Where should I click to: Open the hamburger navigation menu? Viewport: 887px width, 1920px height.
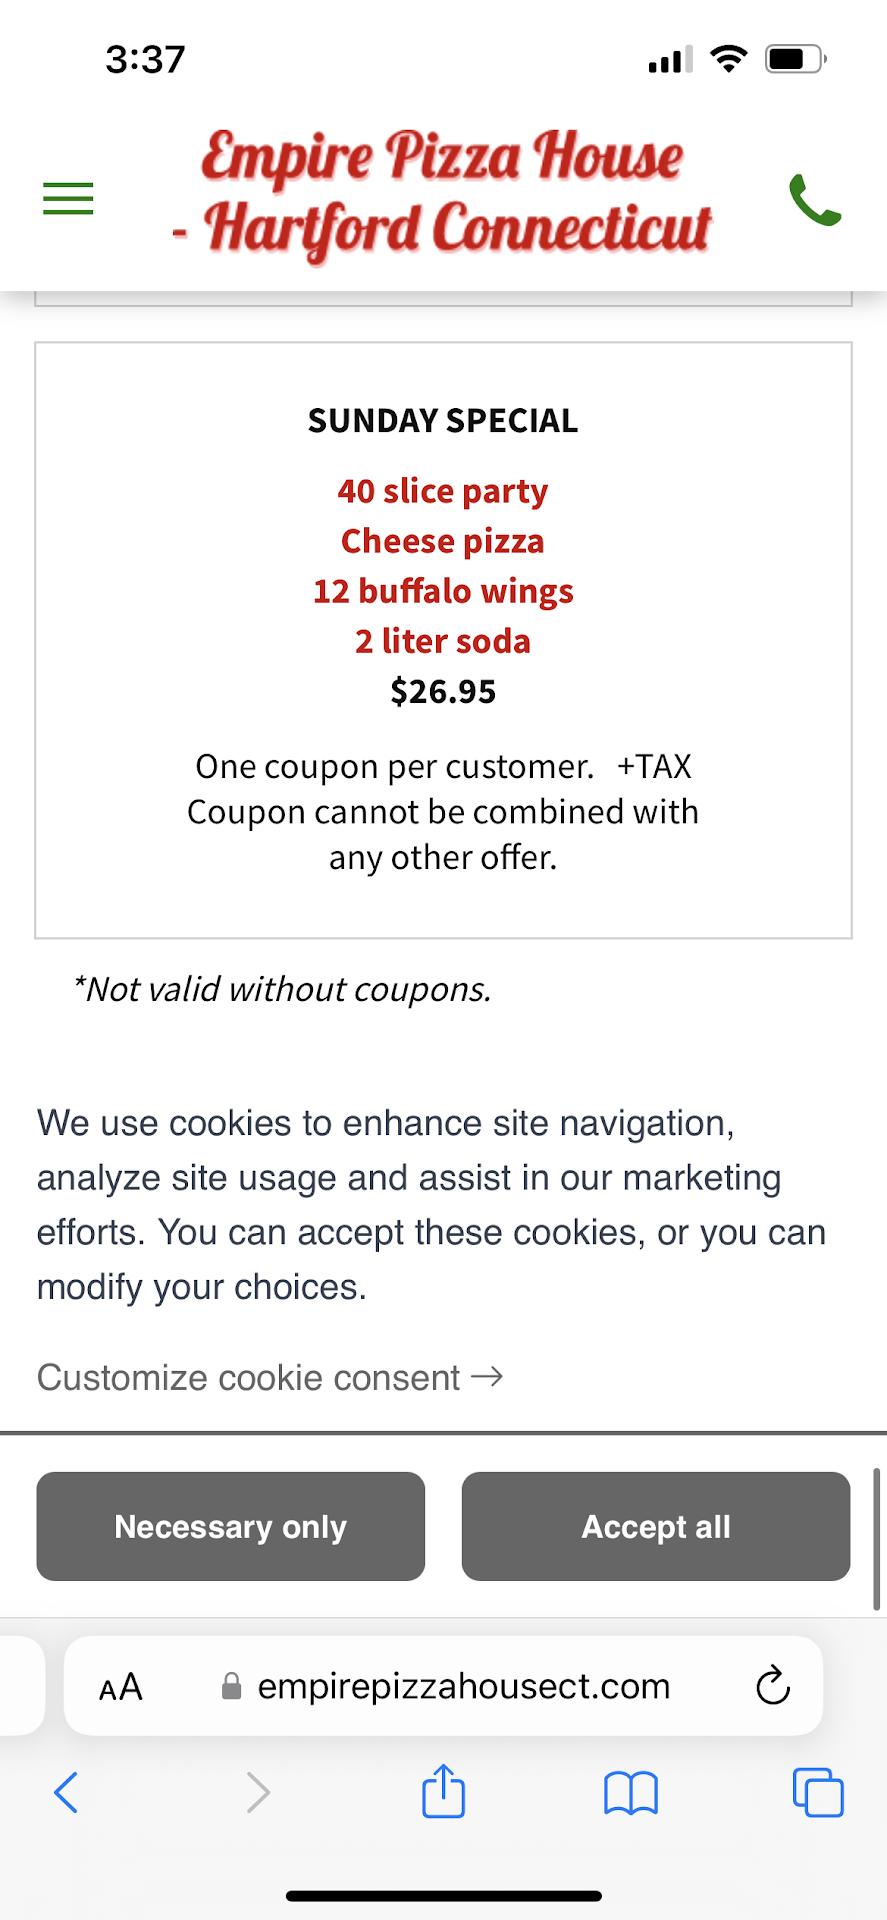point(68,198)
